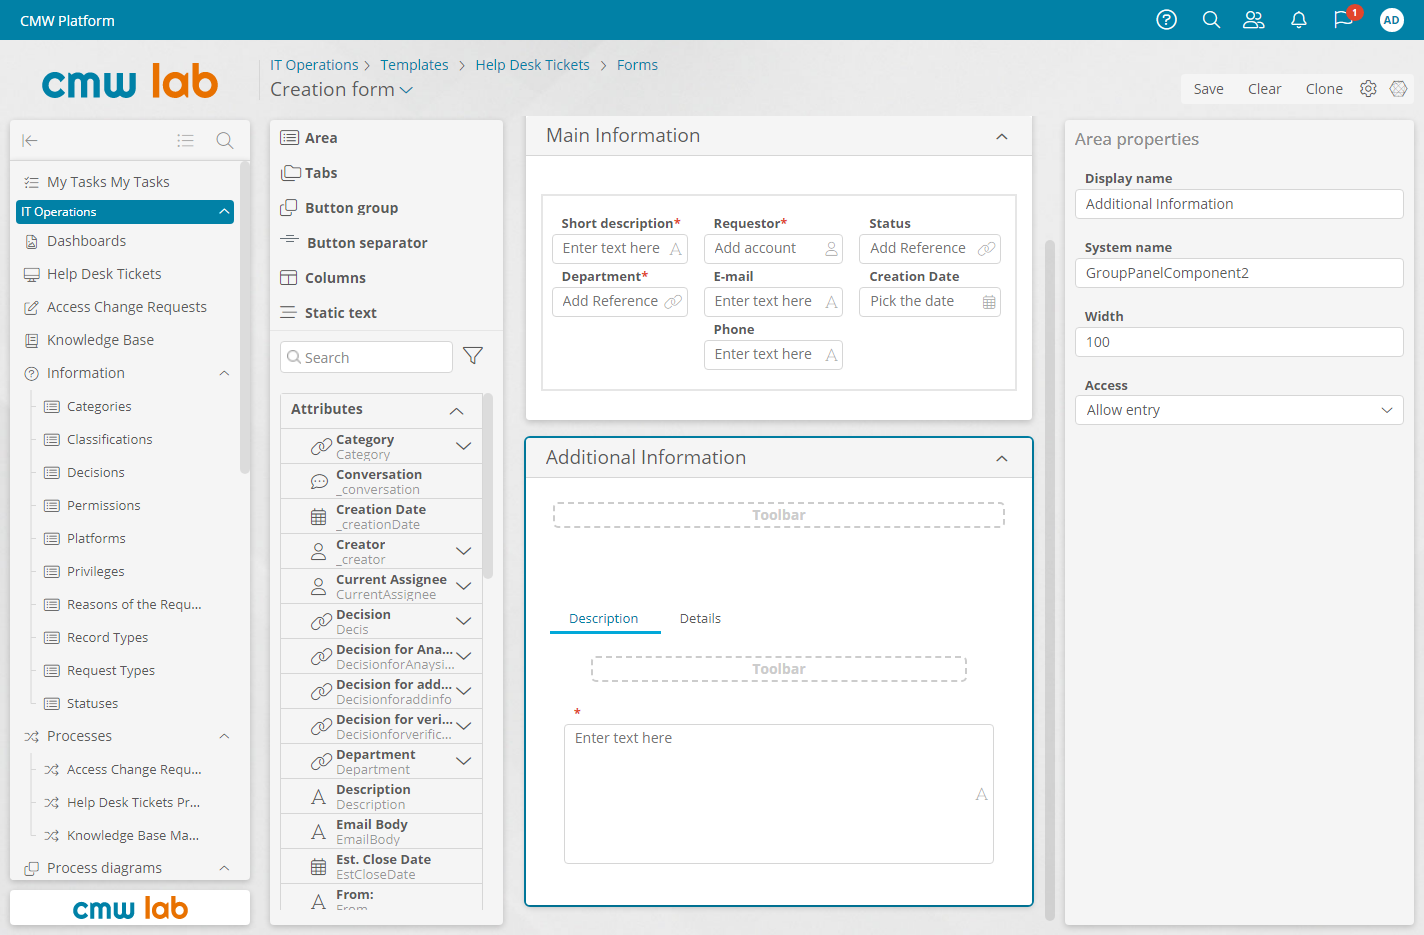Expand the Department attribute chevron
The image size is (1424, 935).
(463, 761)
